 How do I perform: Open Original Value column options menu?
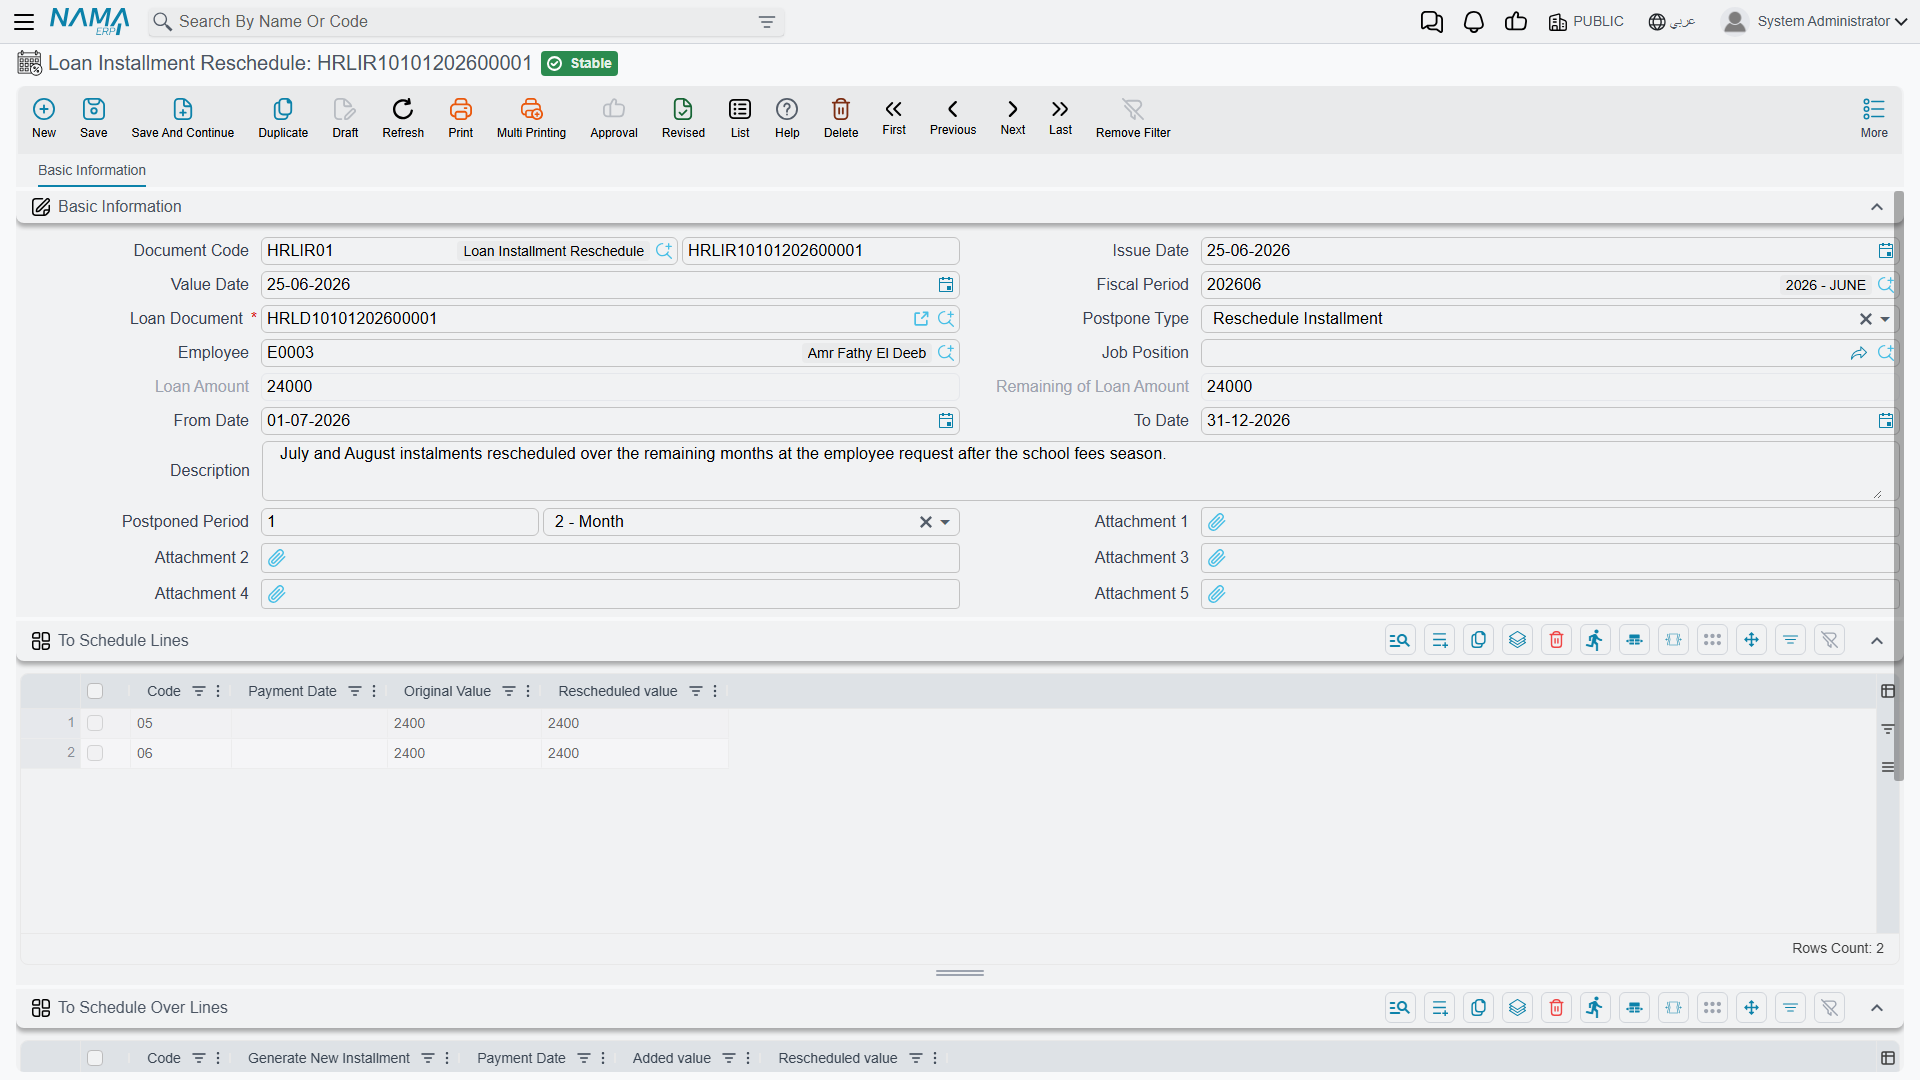(x=528, y=691)
